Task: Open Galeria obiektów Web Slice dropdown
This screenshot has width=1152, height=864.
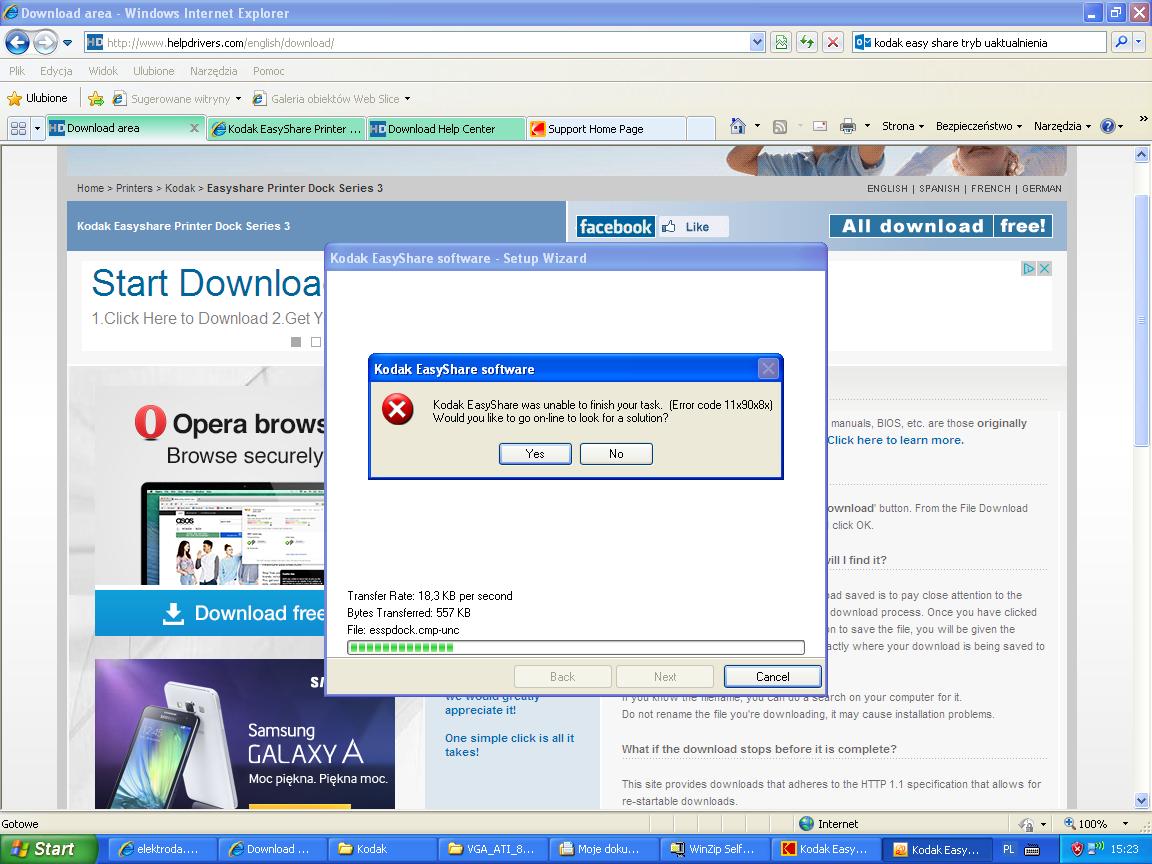Action: click(x=331, y=98)
